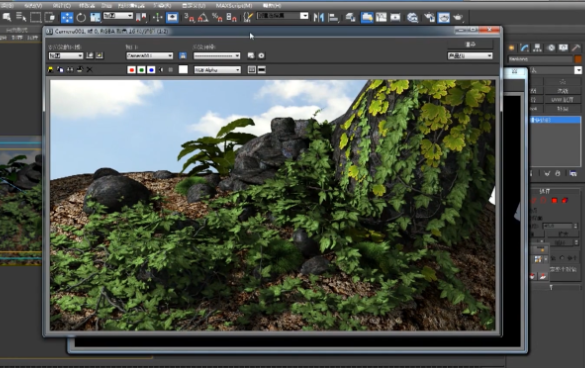The width and height of the screenshot is (585, 368).
Task: Toggle UI overlays icon in frame window
Action: [252, 69]
